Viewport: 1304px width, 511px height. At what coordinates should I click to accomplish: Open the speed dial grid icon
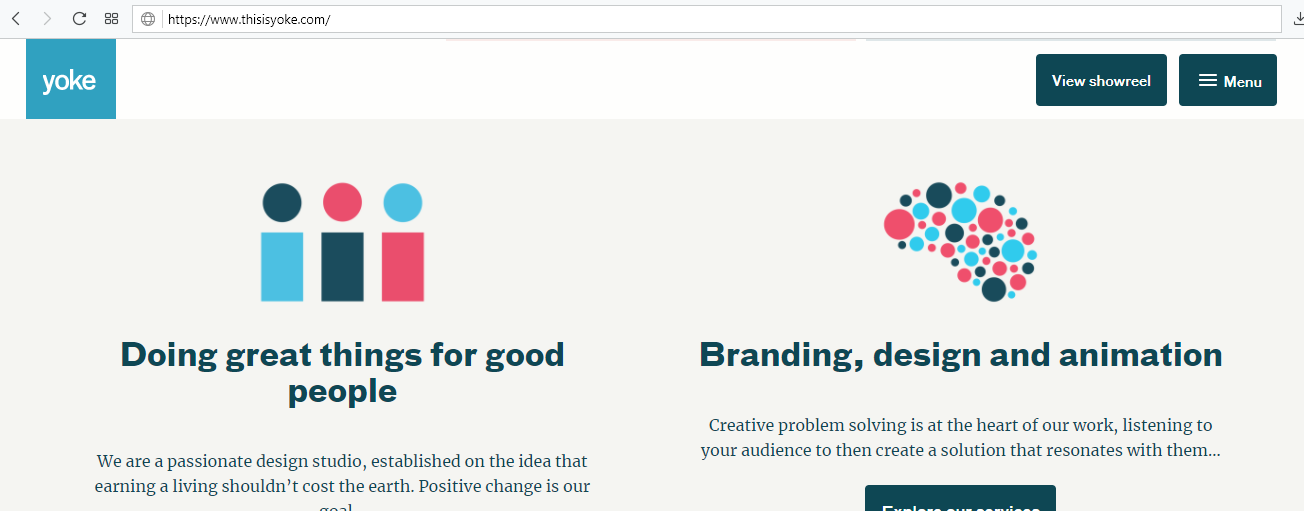click(x=111, y=19)
